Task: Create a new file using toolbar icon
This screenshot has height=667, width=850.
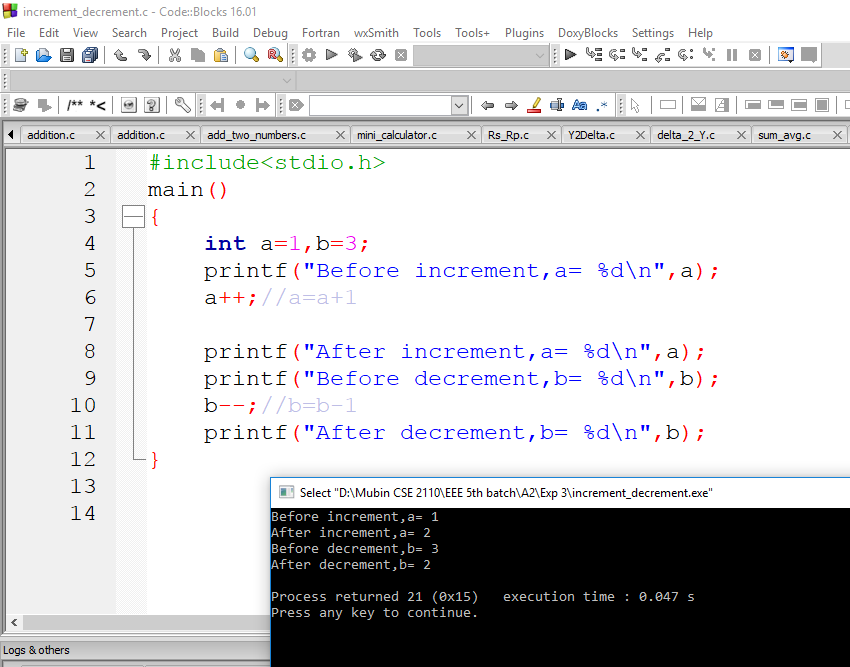Action: click(x=23, y=55)
